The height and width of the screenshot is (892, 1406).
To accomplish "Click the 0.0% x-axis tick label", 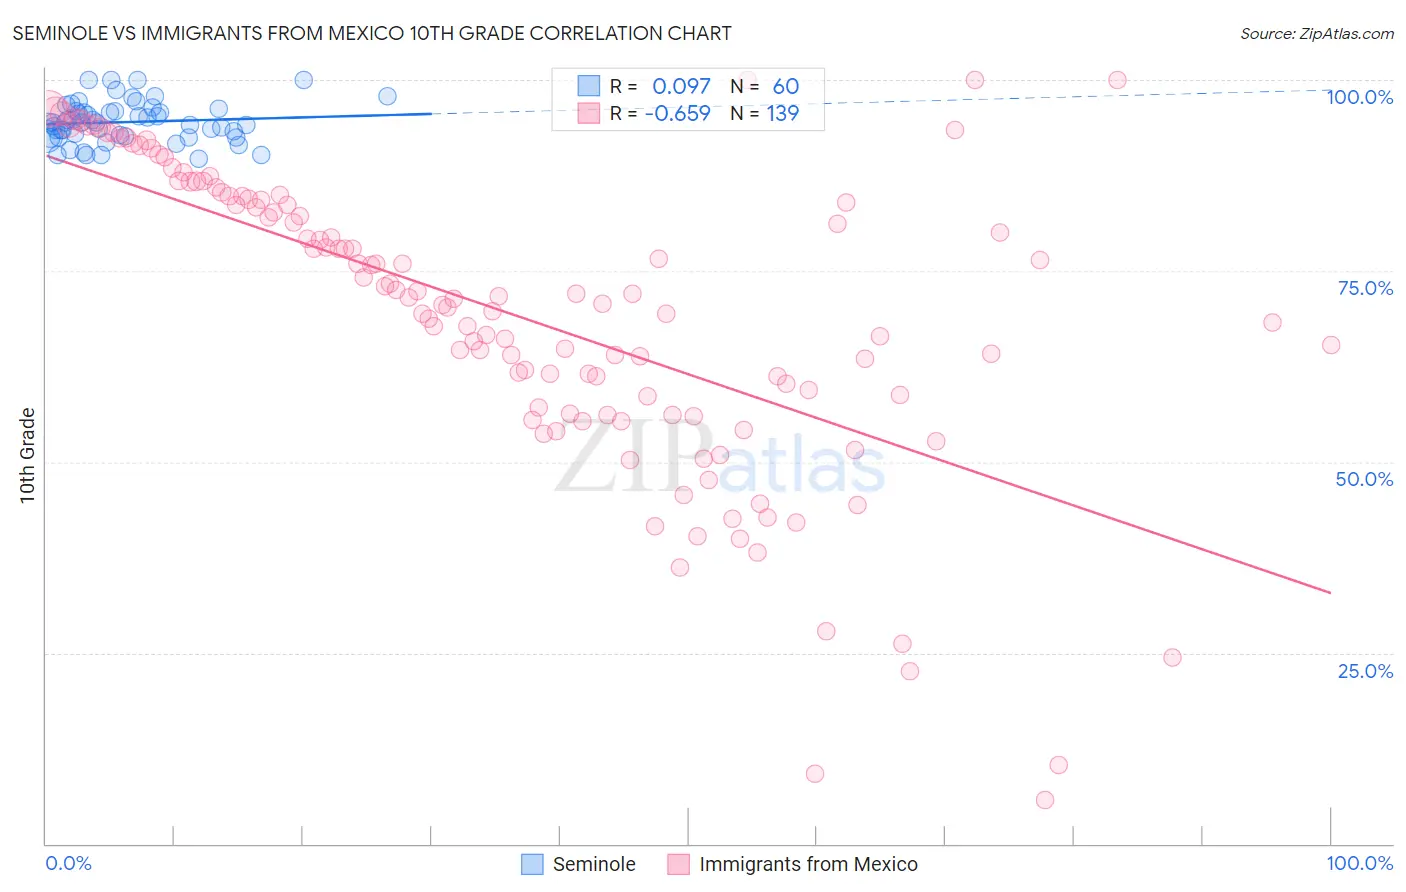I will click(x=69, y=863).
